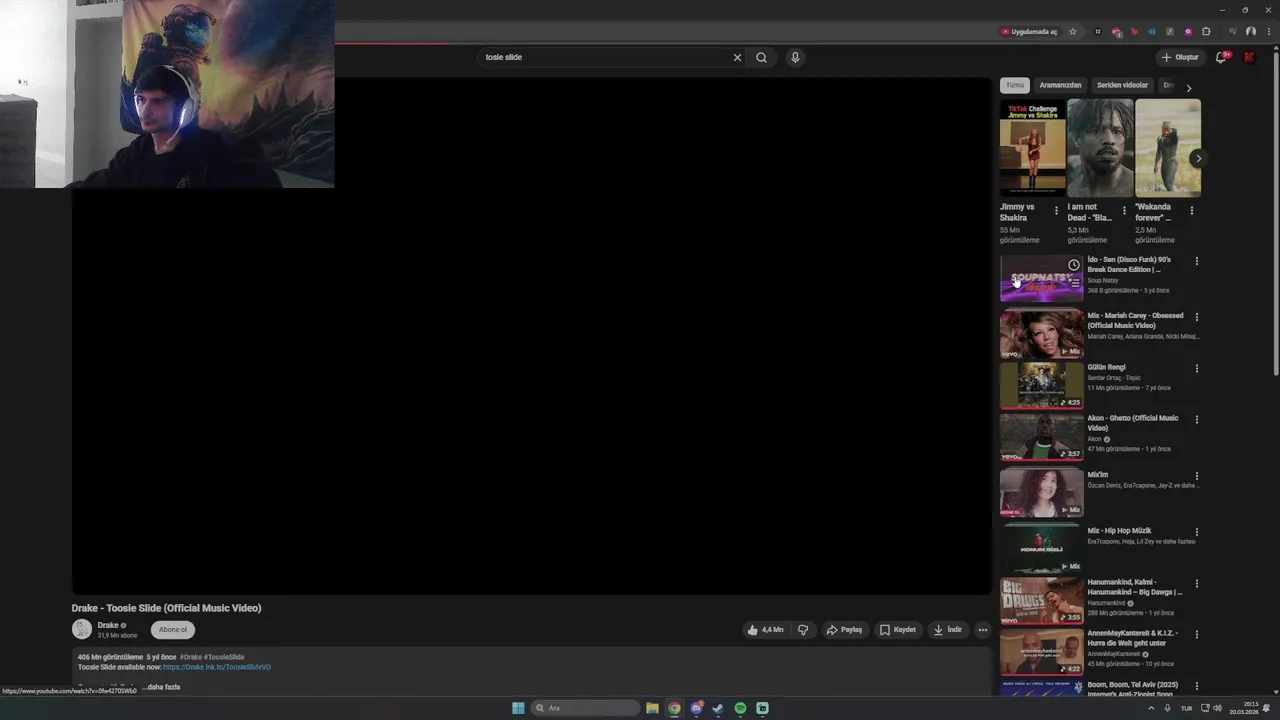
Task: Open the AnnenMayKantereit & K.I.Z. video
Action: pyautogui.click(x=1041, y=652)
